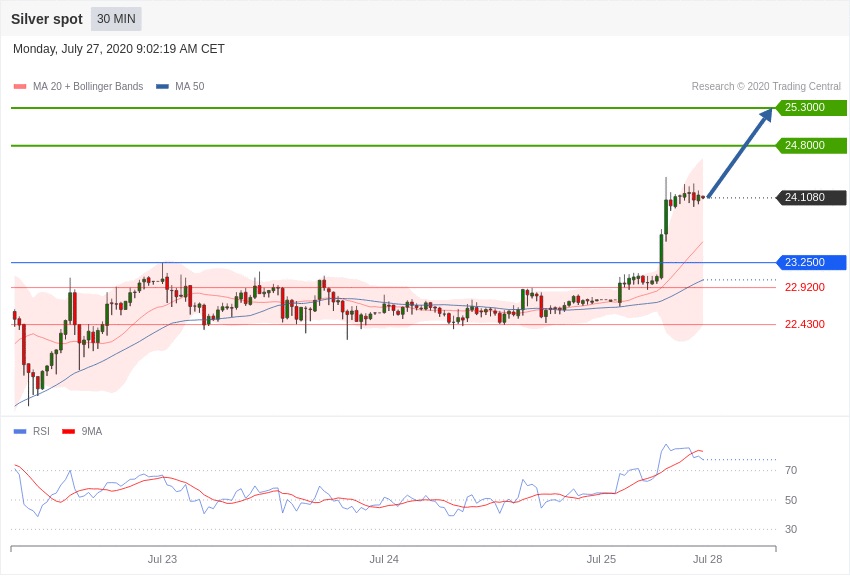
Task: Click the RSI 50 level label
Action: coord(791,500)
